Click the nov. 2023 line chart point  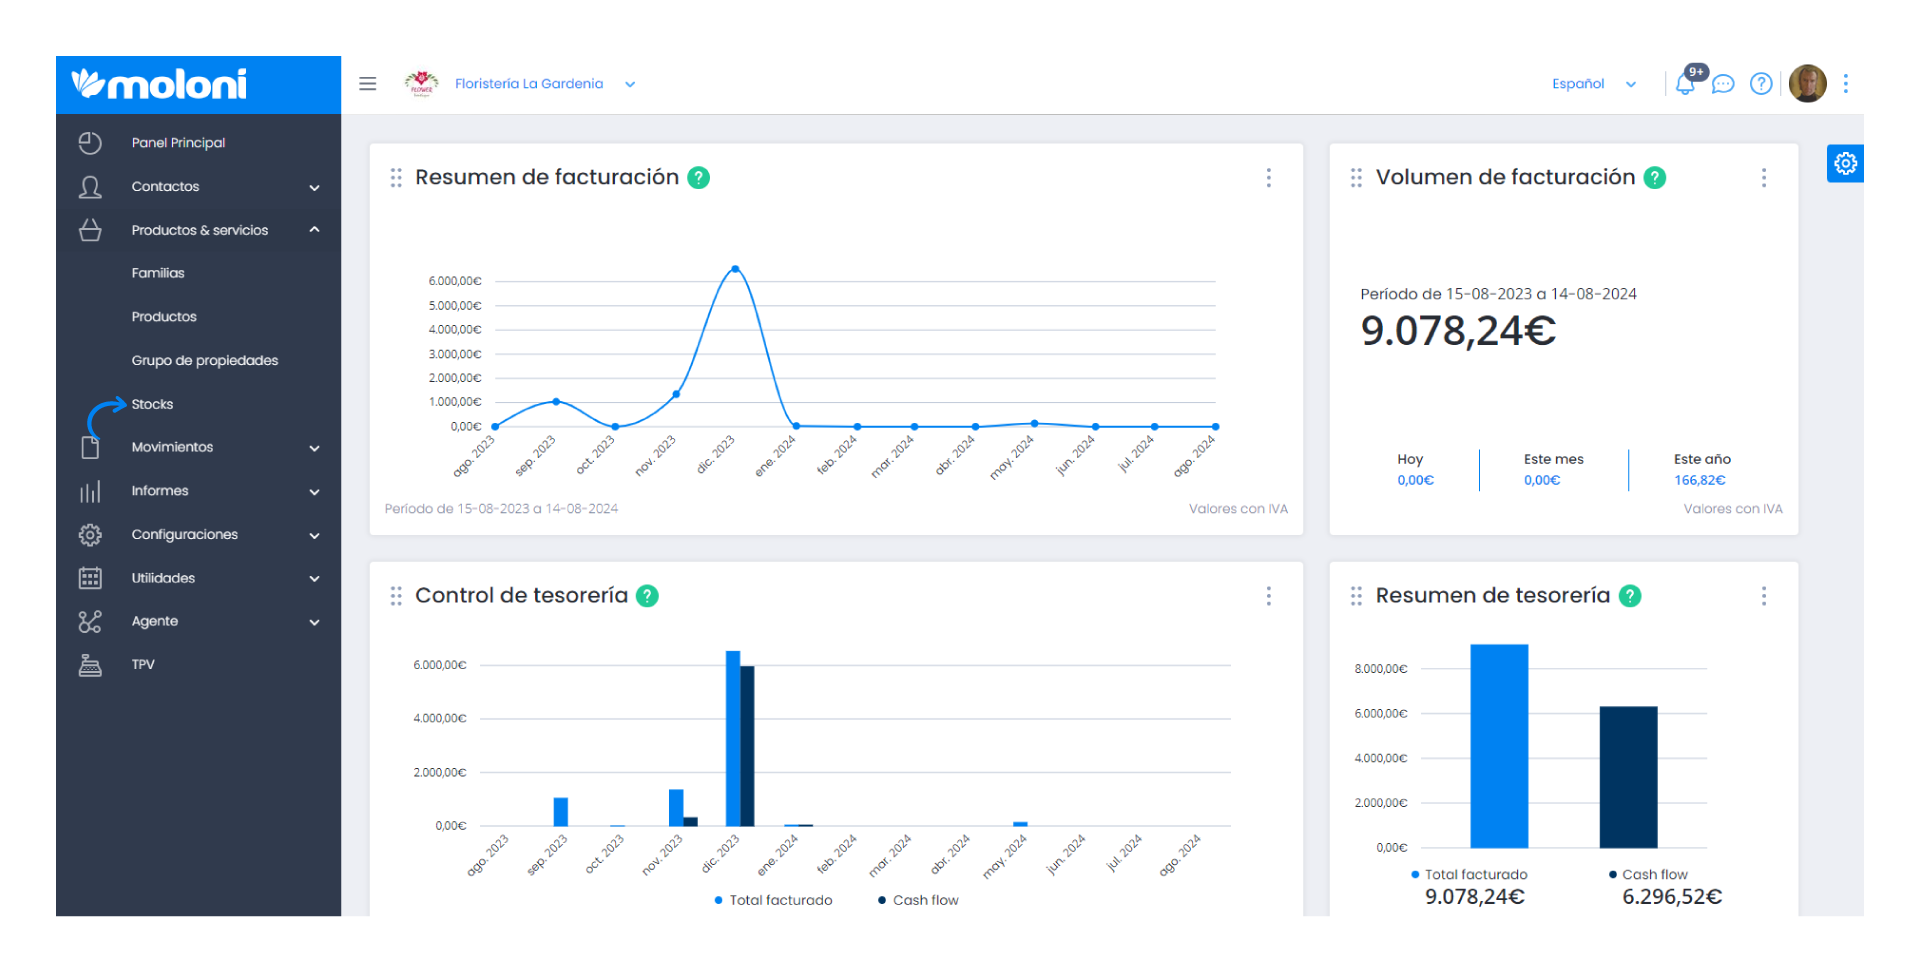(676, 394)
